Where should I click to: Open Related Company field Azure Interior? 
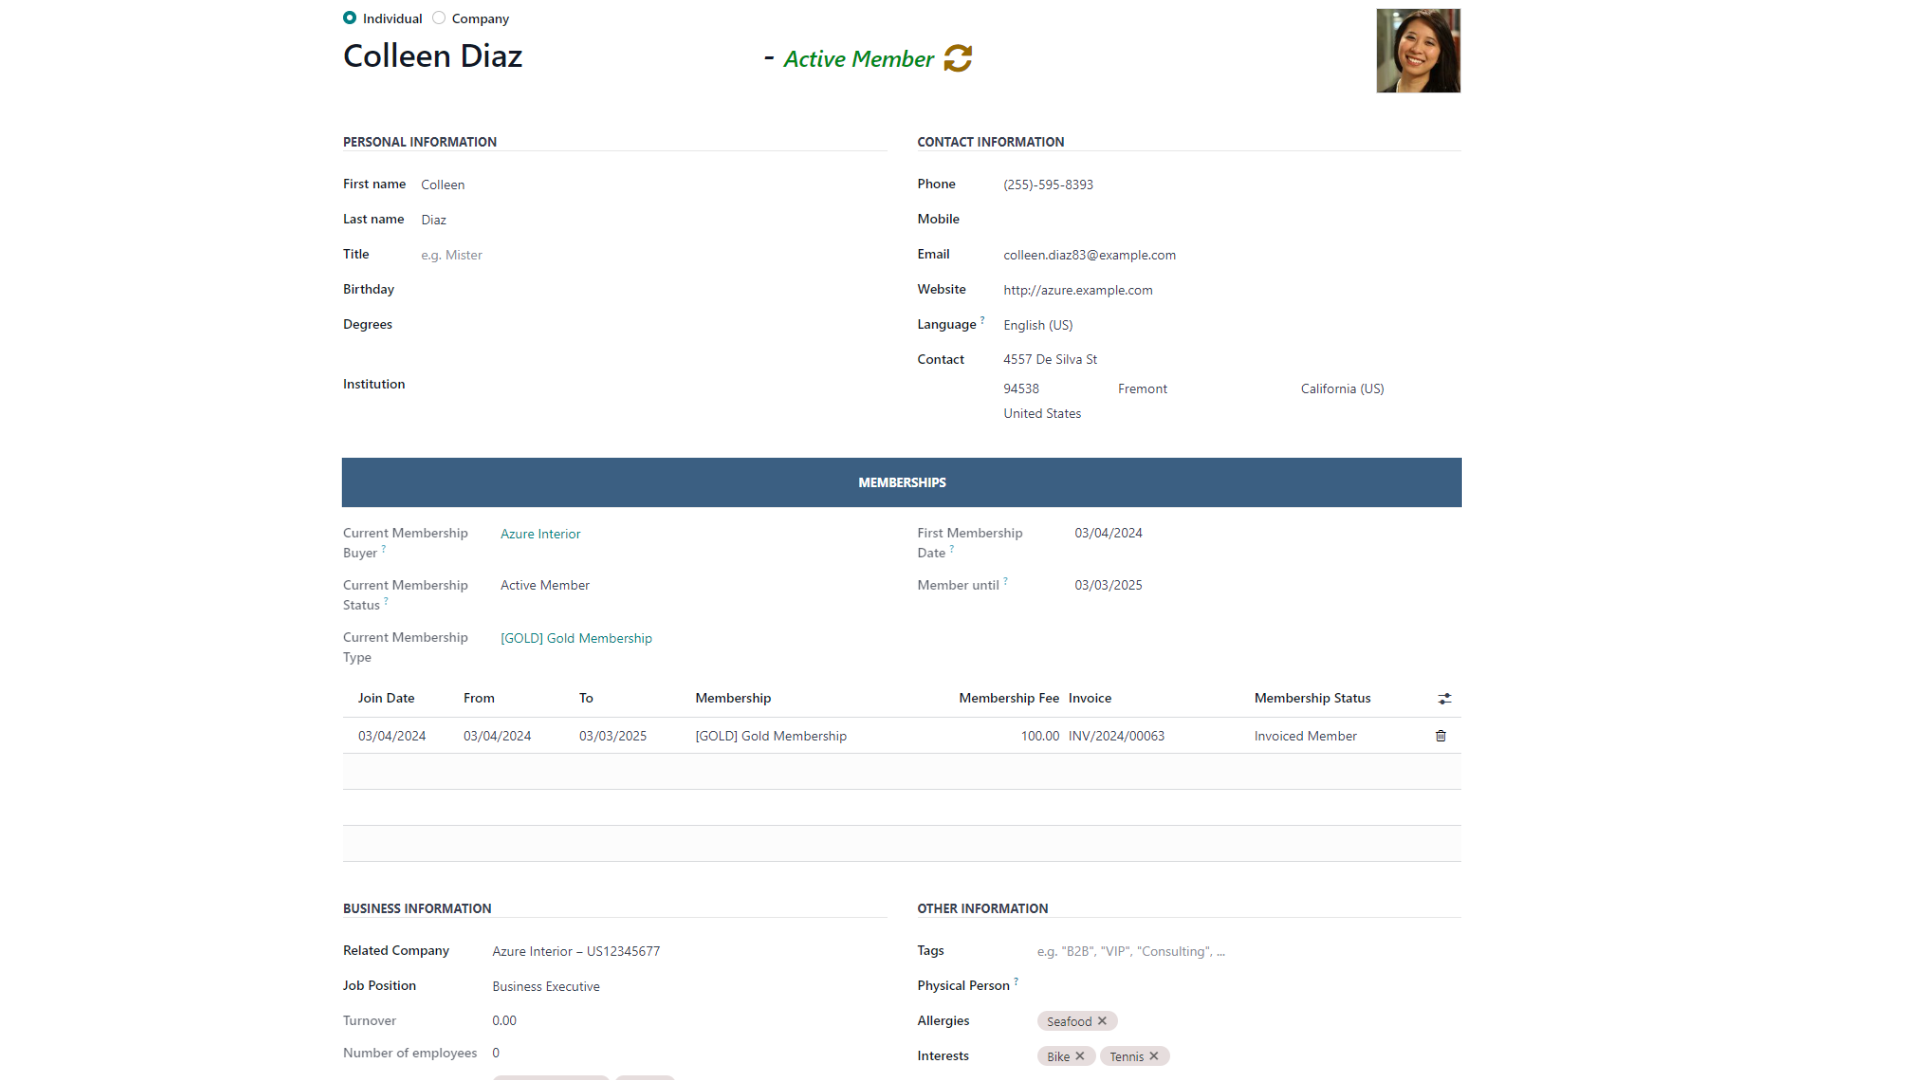(x=575, y=951)
